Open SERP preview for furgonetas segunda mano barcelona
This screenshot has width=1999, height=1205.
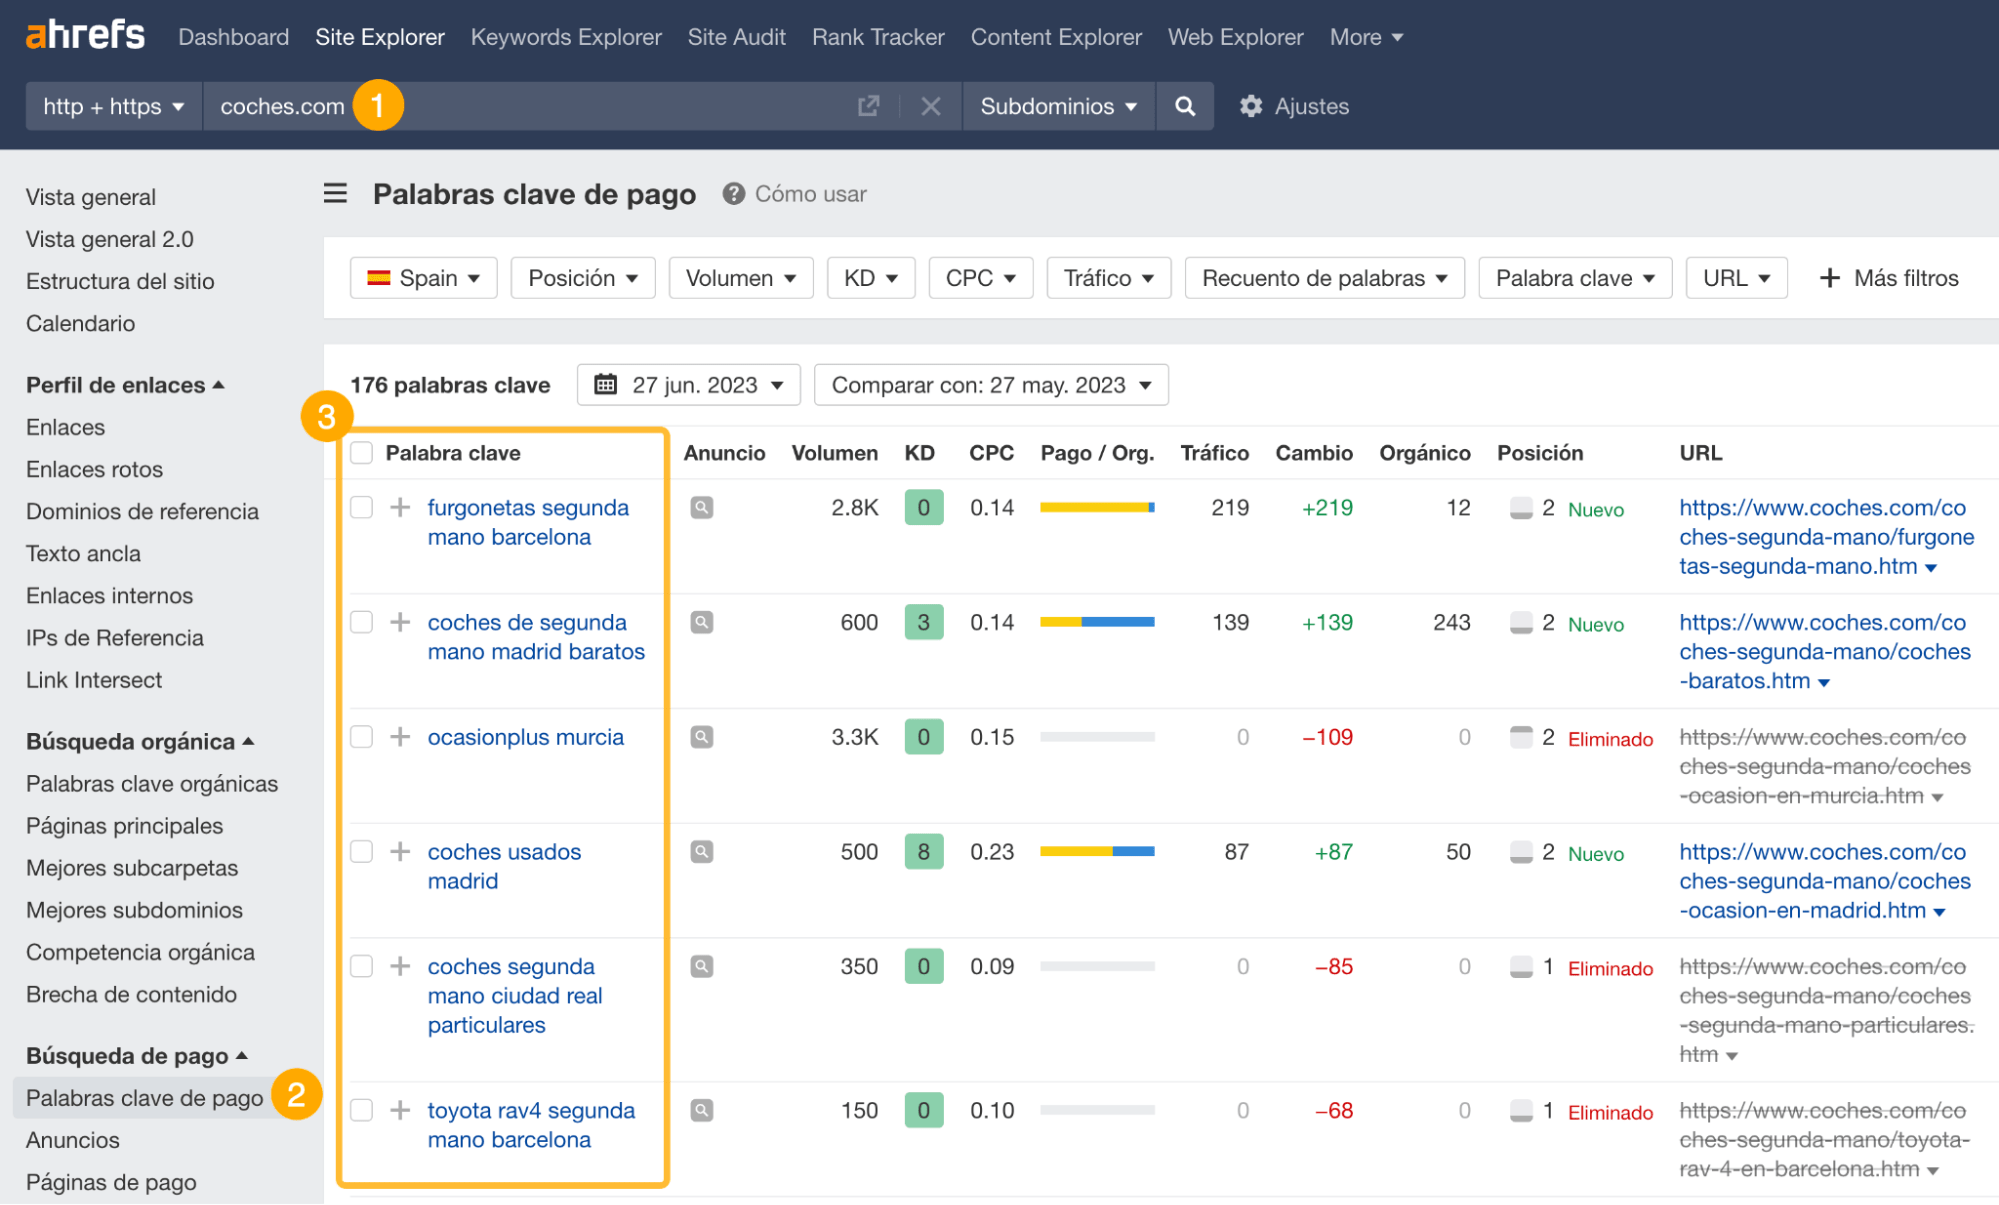(x=702, y=507)
